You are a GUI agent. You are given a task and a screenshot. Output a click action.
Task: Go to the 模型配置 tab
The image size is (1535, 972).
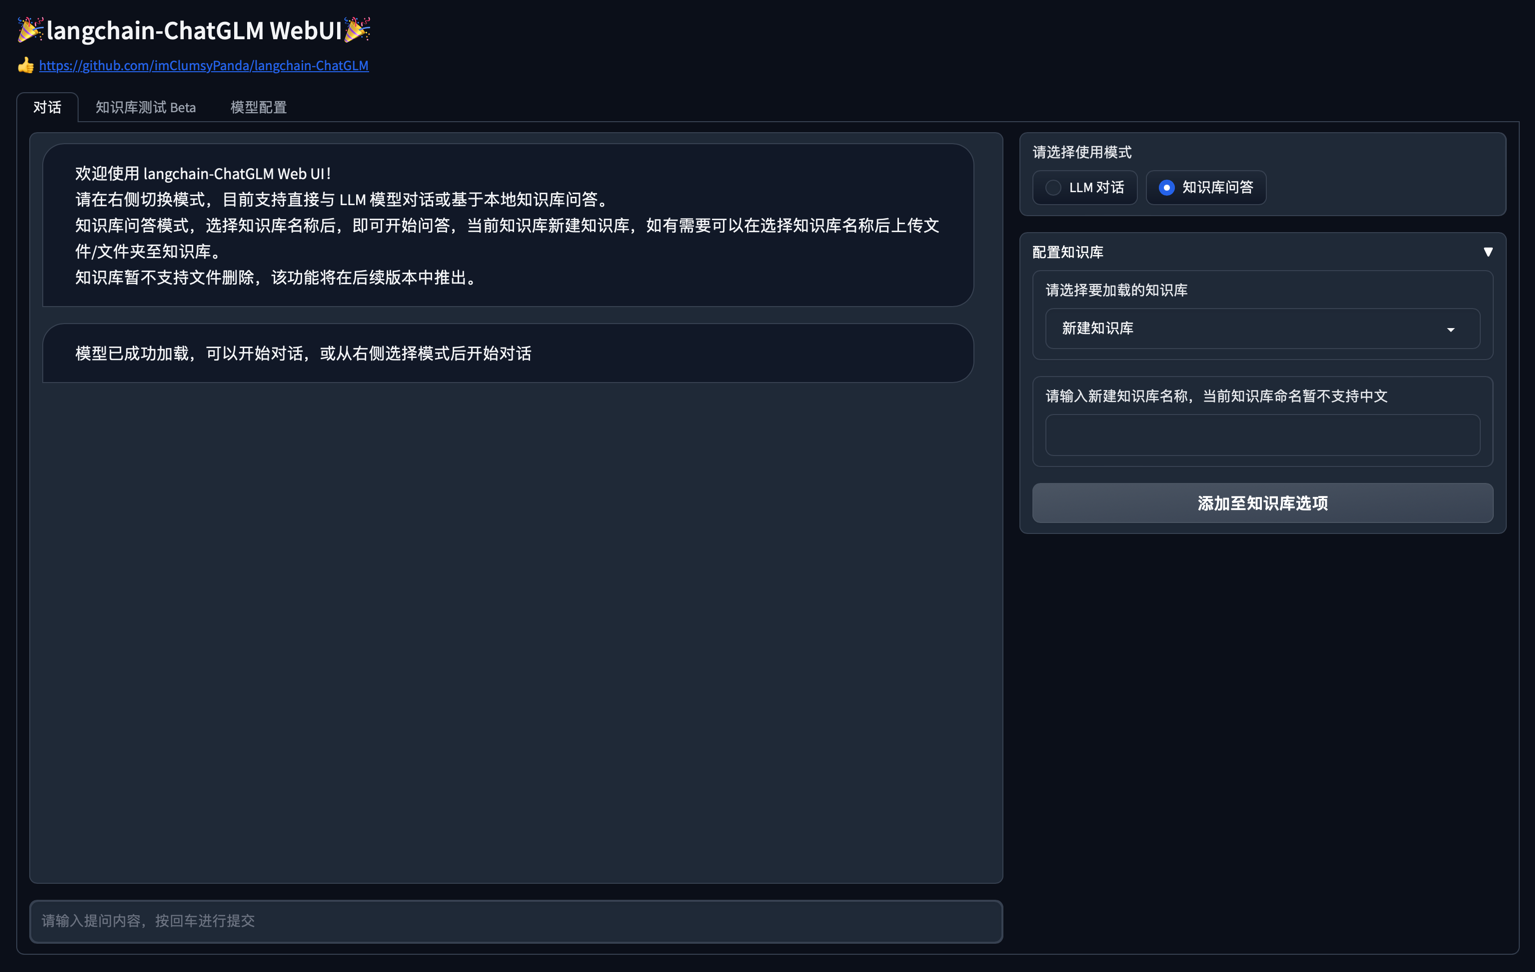pos(258,107)
